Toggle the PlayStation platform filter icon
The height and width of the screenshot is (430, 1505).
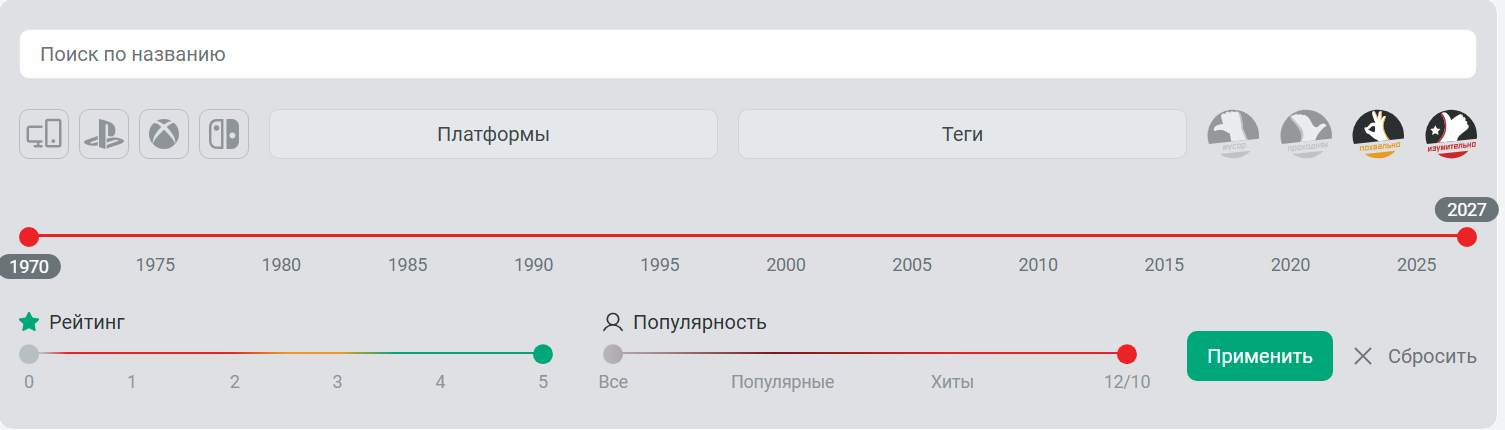click(104, 134)
